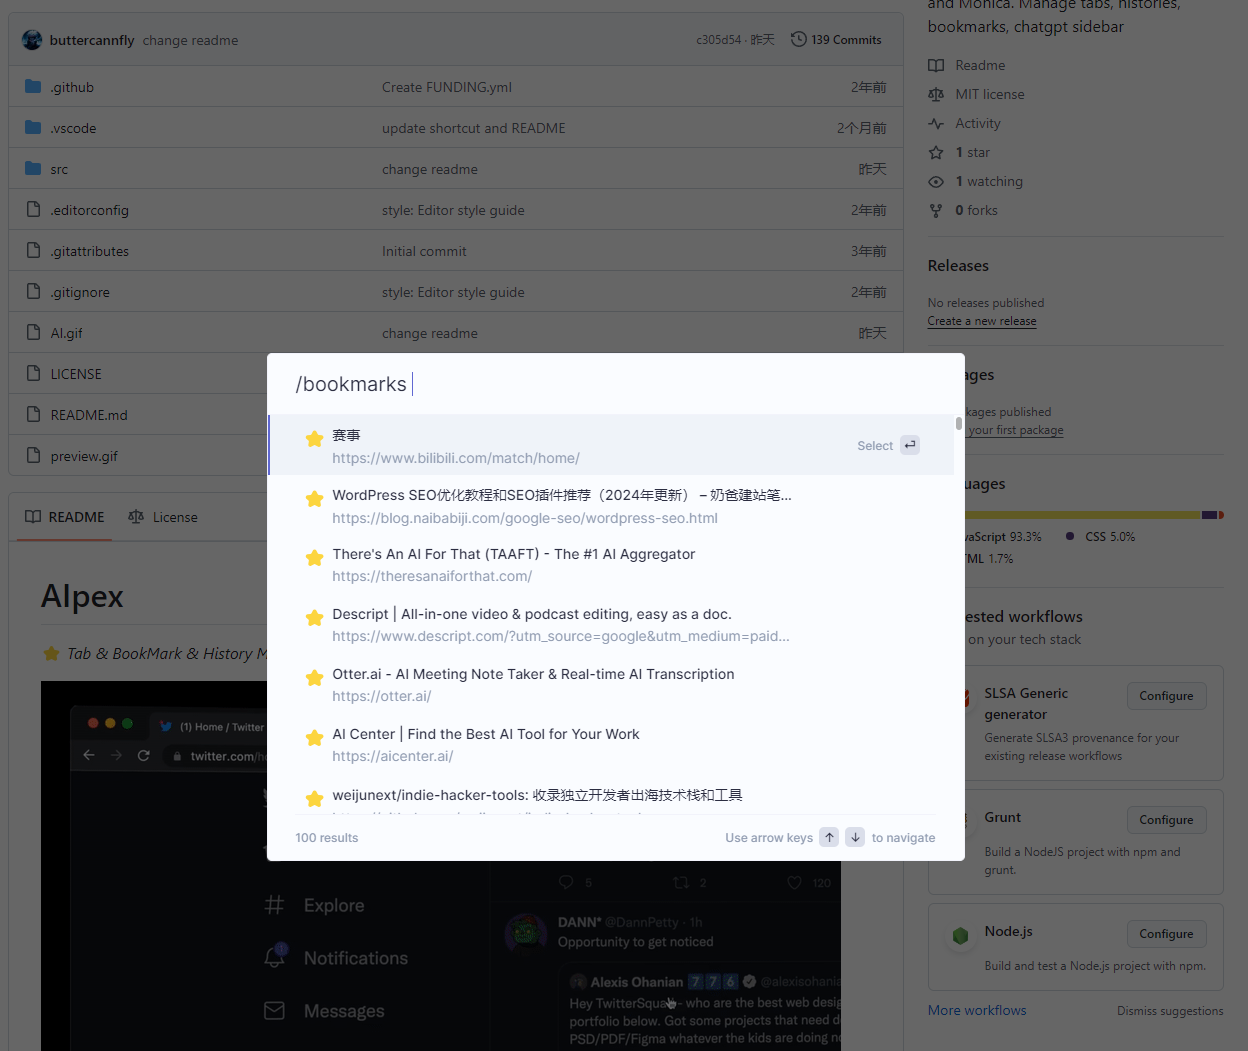Click the Releases heading link
1248x1051 pixels.
[958, 265]
